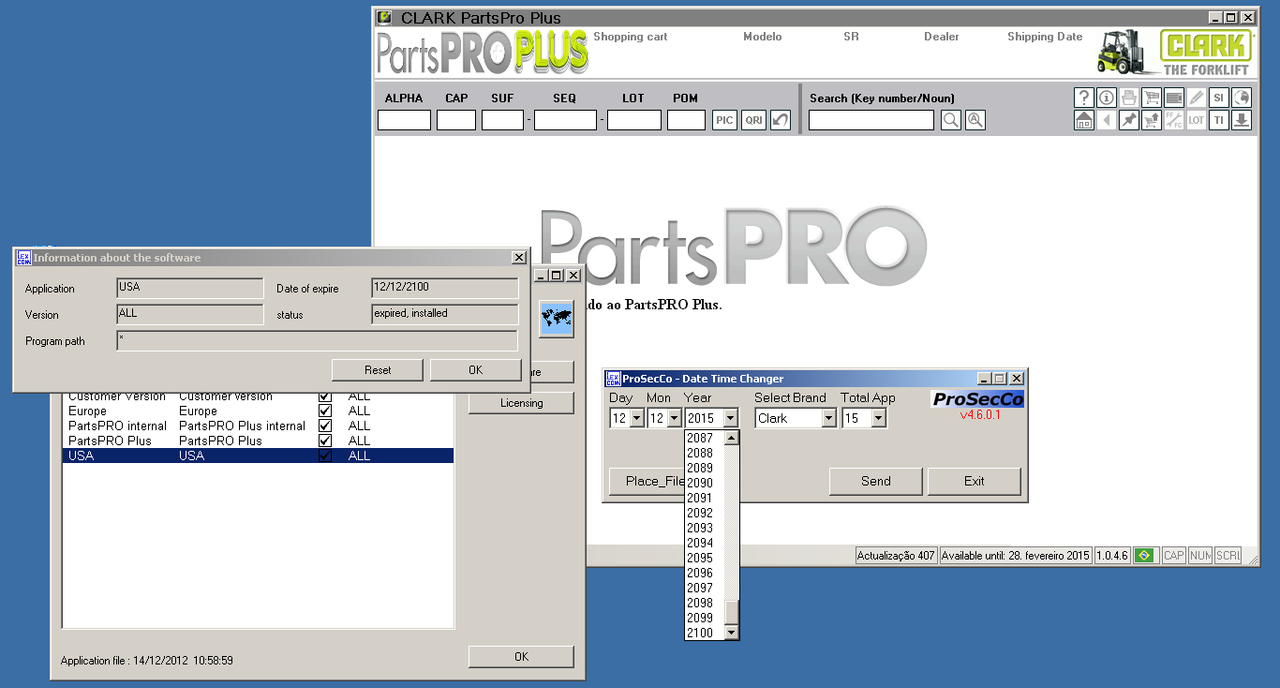Screen dimensions: 1280x688
Task: Click the Exit button in ProSecCo
Action: click(x=974, y=481)
